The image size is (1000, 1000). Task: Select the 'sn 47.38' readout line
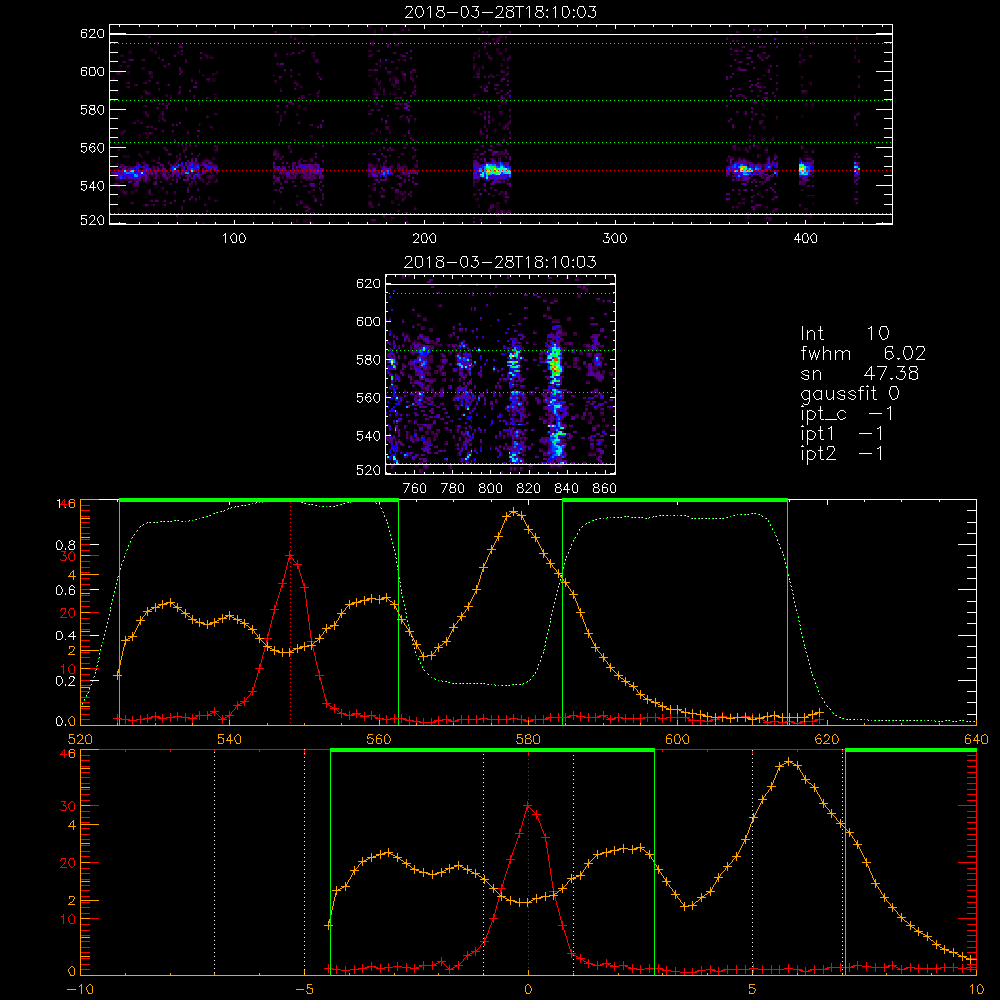click(x=859, y=373)
